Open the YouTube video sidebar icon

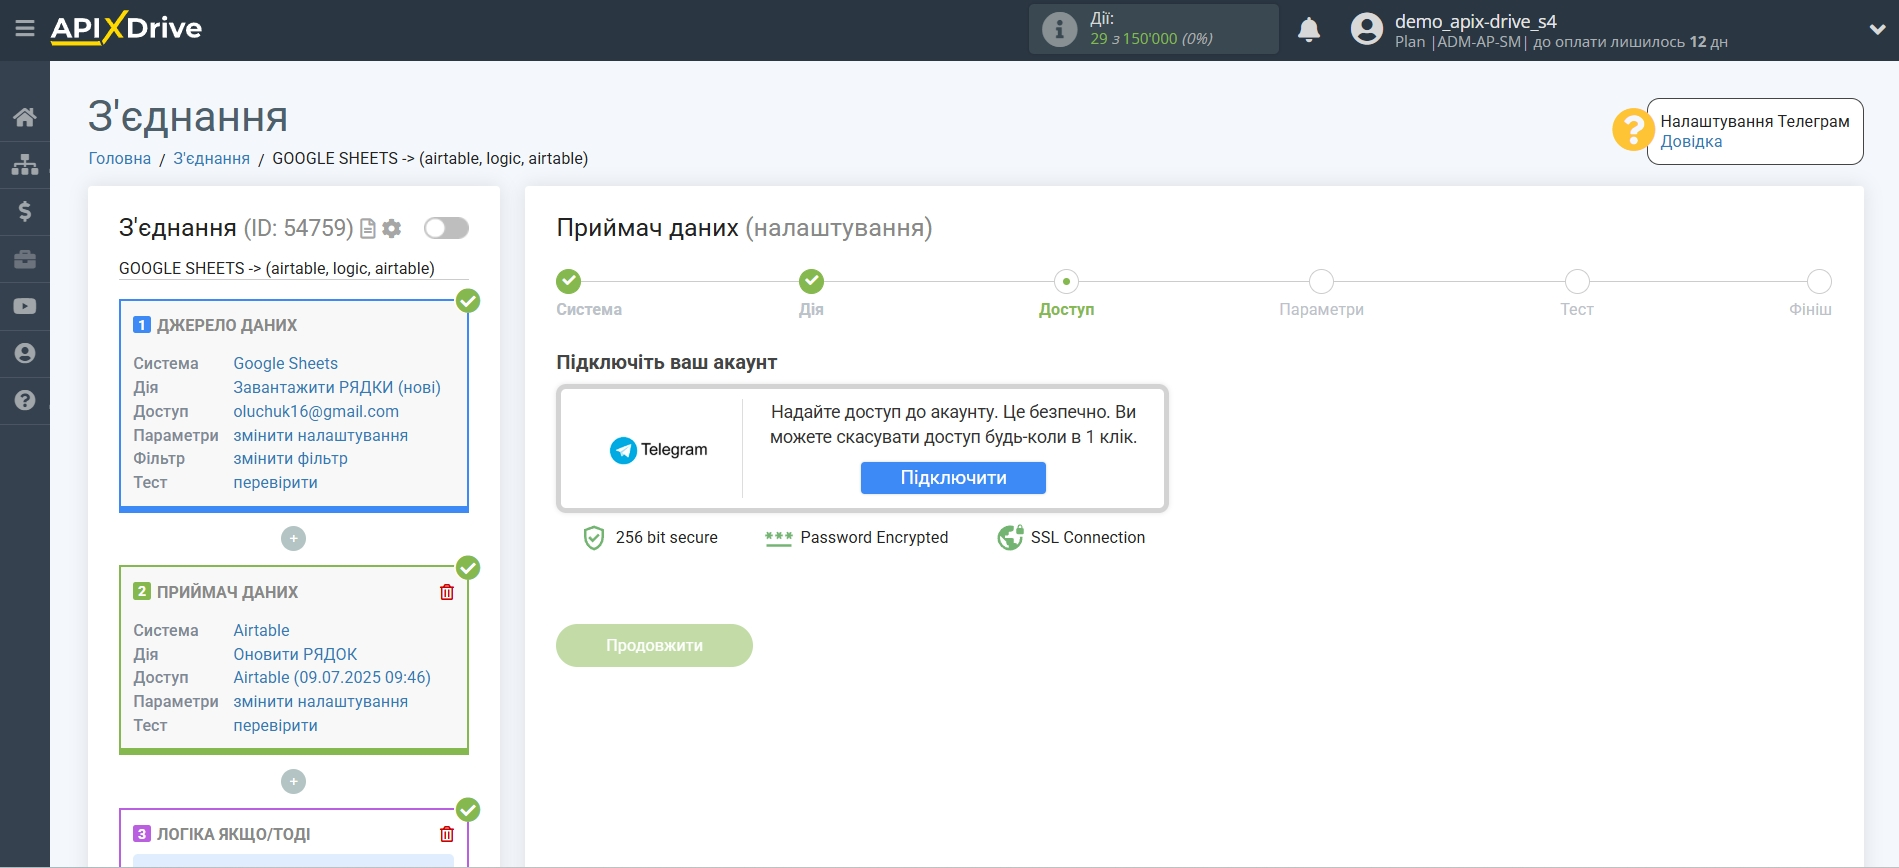[x=25, y=306]
